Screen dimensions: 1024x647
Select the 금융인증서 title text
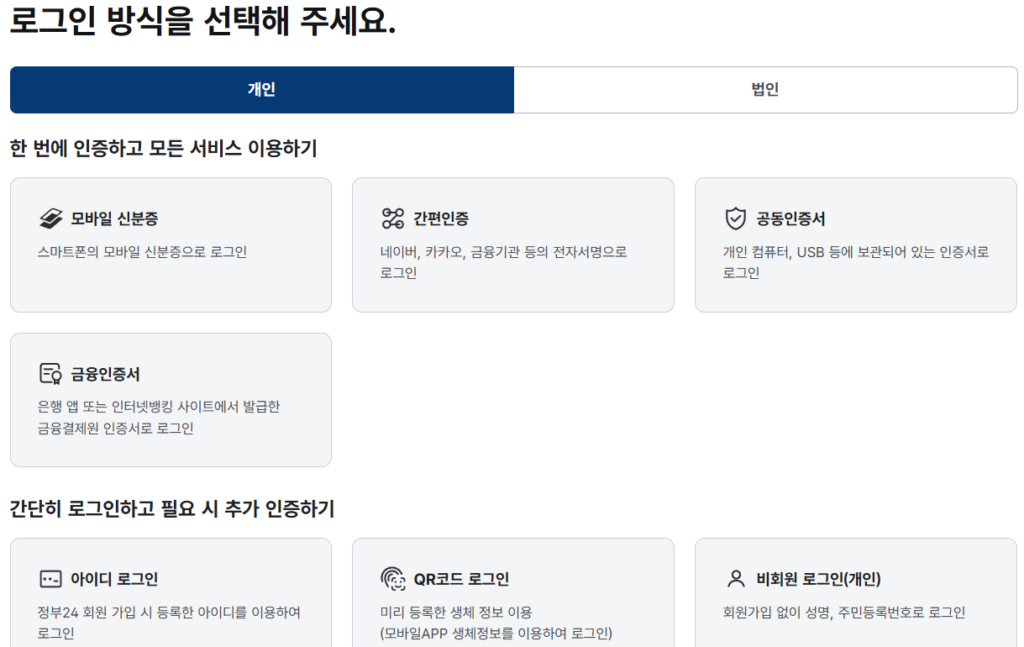tap(105, 374)
